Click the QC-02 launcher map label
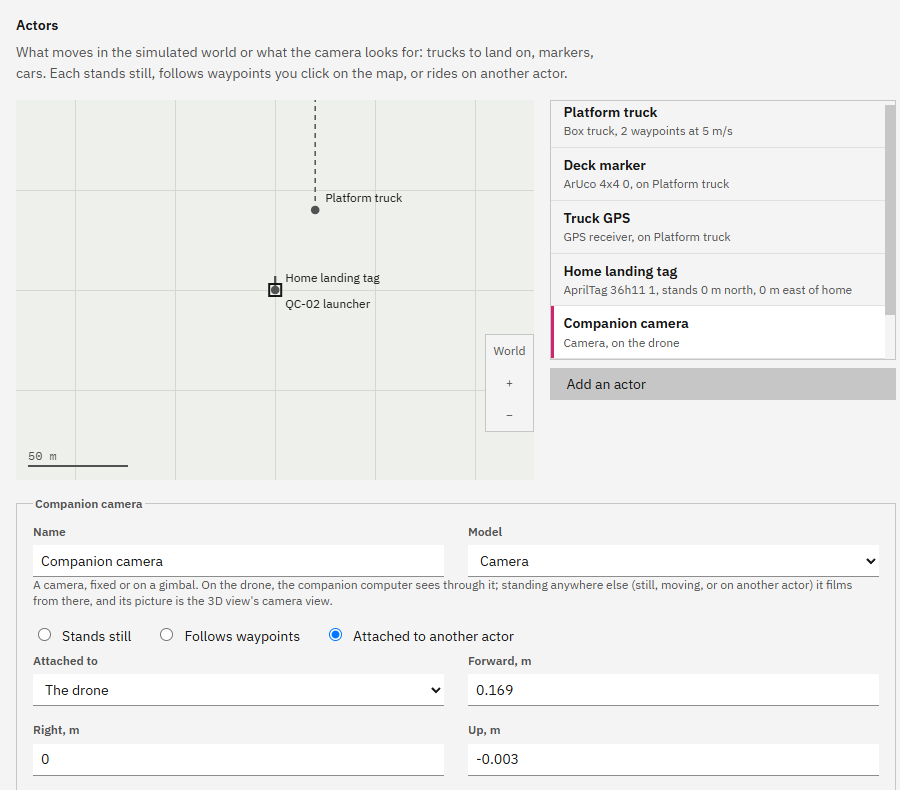The width and height of the screenshot is (900, 790). (327, 304)
